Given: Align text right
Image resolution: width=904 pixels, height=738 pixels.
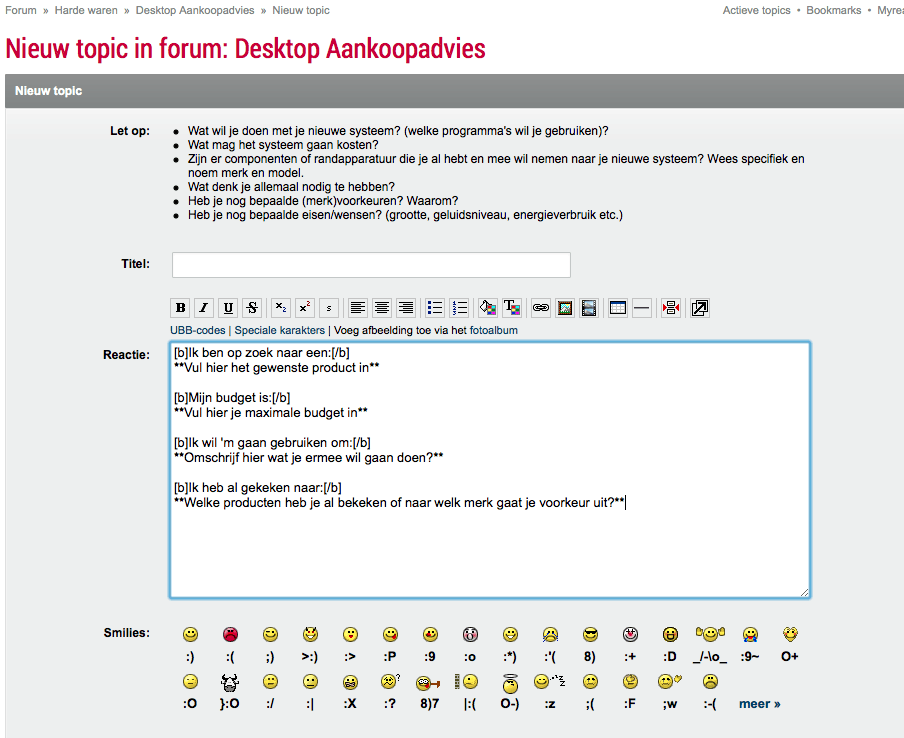Looking at the screenshot, I should pos(406,308).
